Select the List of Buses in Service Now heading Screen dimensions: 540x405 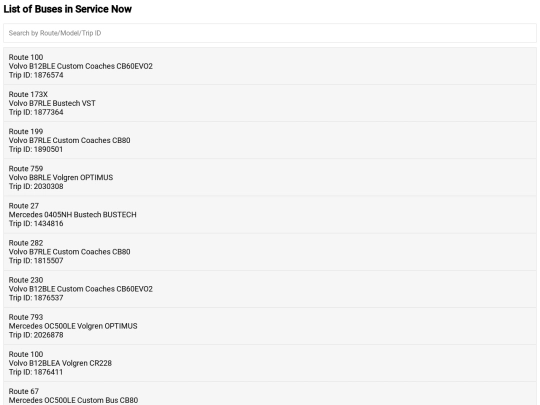coord(68,9)
